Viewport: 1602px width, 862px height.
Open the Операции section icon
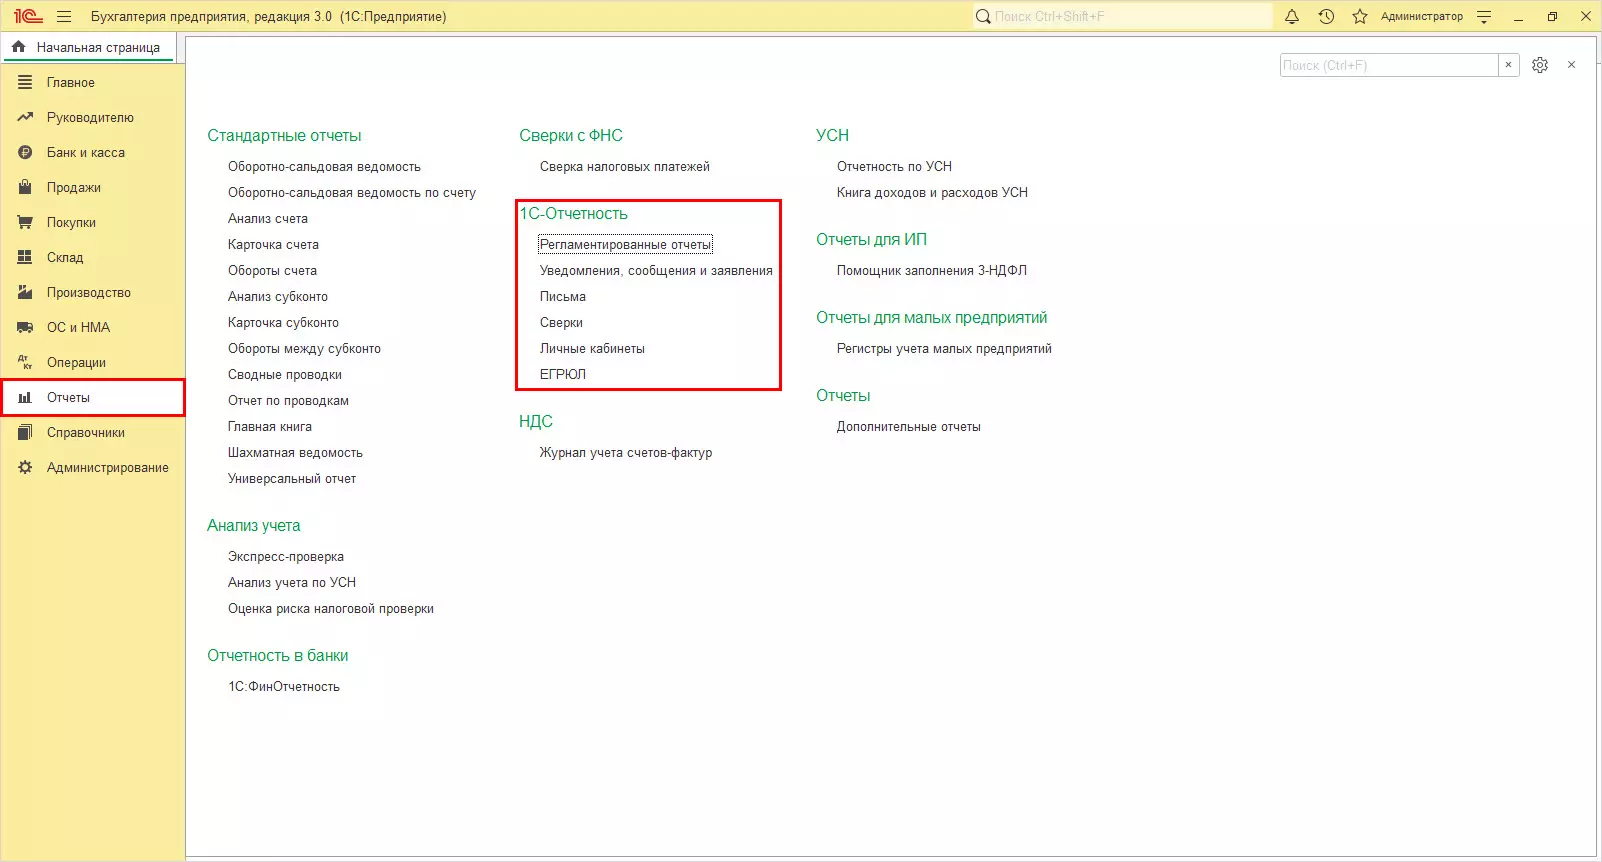[x=25, y=362]
